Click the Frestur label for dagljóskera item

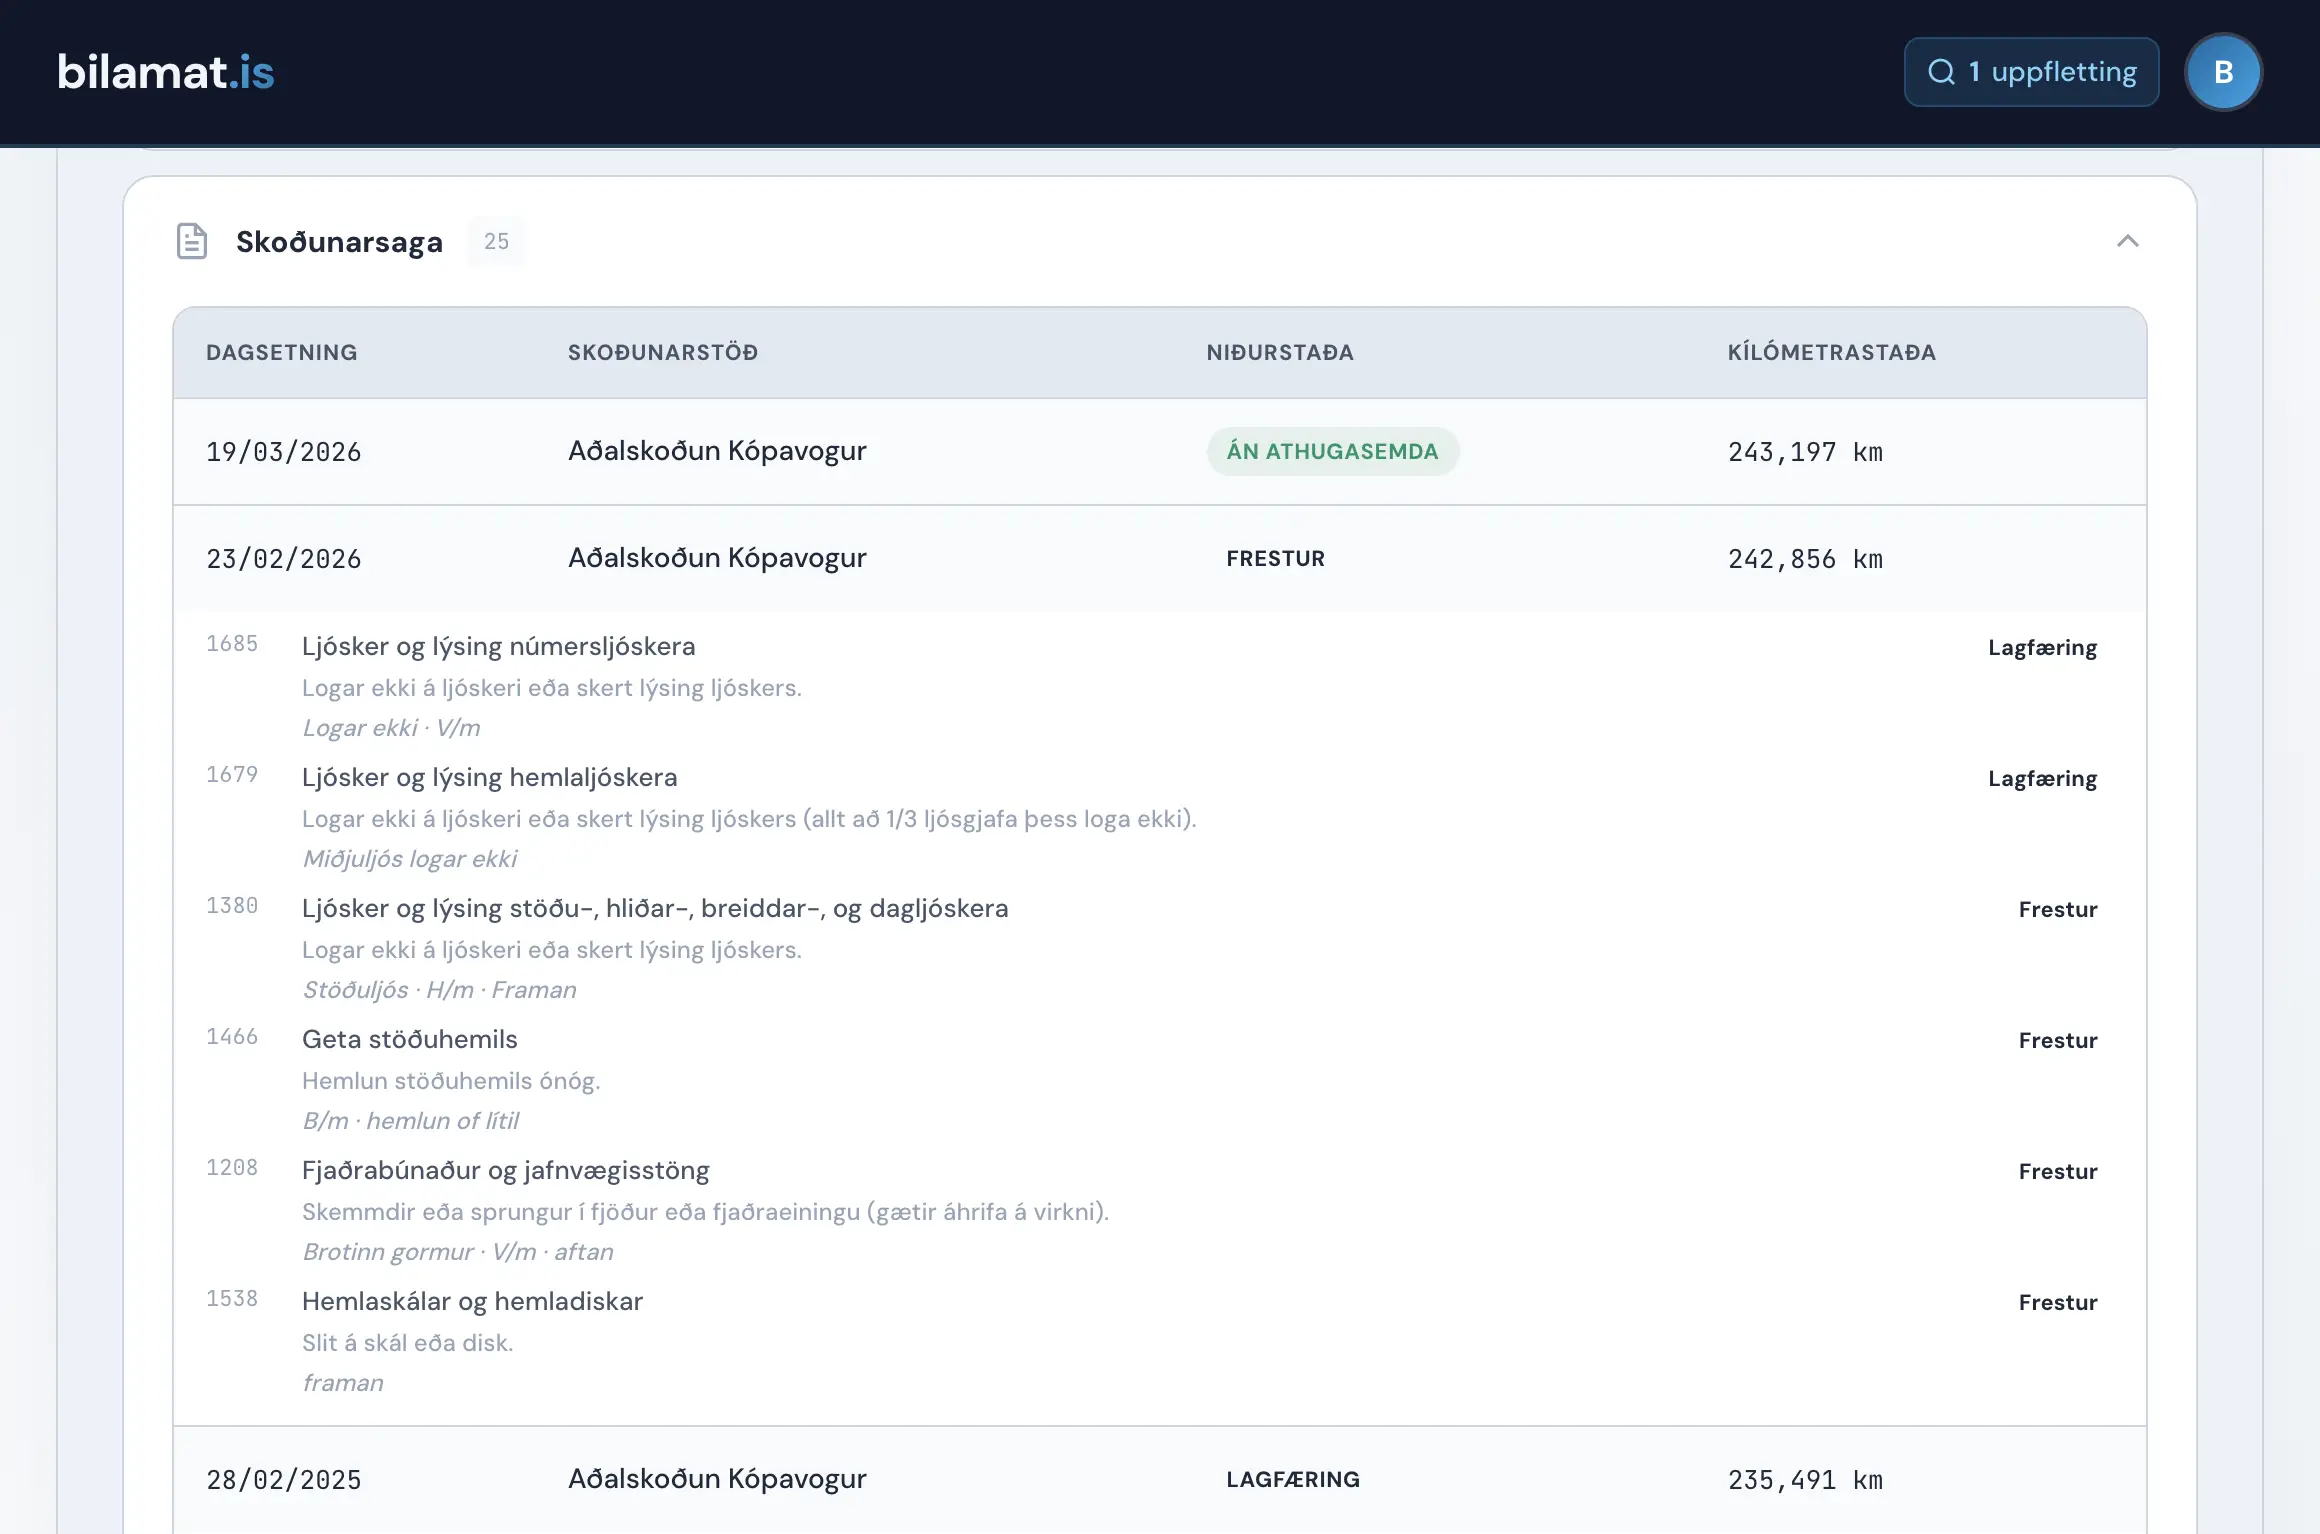(2057, 910)
